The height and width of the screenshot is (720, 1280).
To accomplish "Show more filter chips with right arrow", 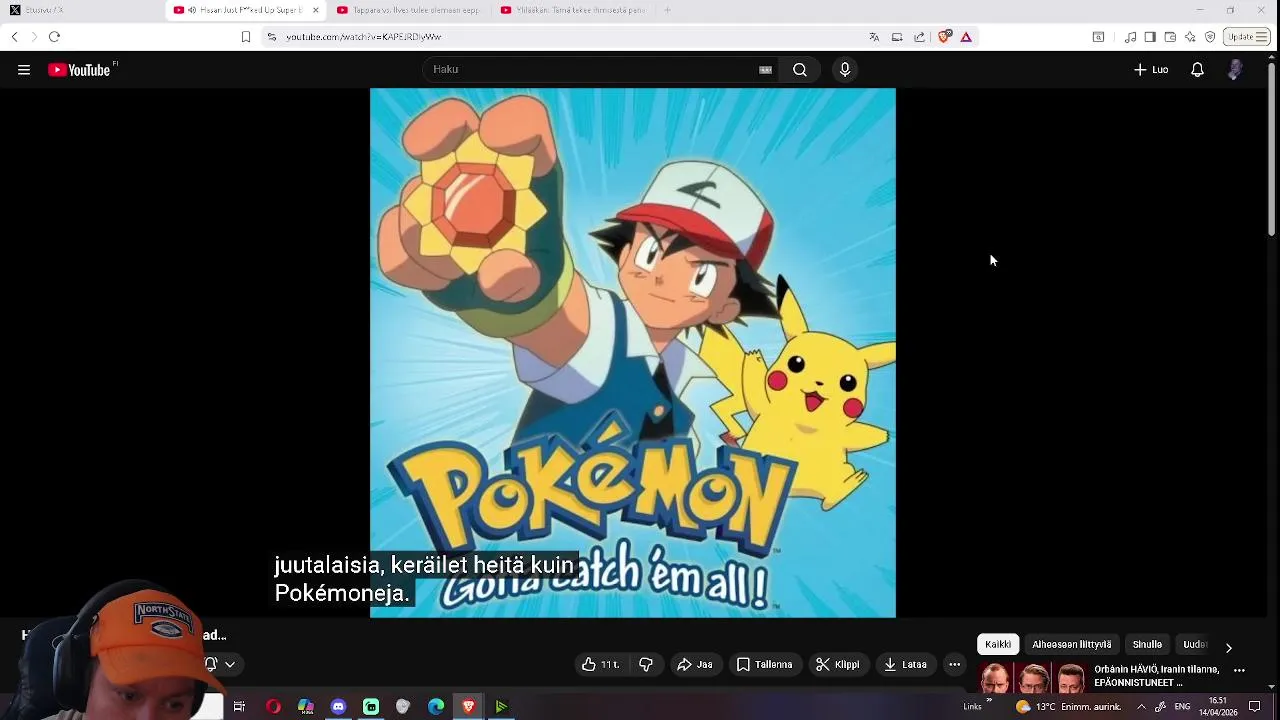I will [x=1229, y=648].
